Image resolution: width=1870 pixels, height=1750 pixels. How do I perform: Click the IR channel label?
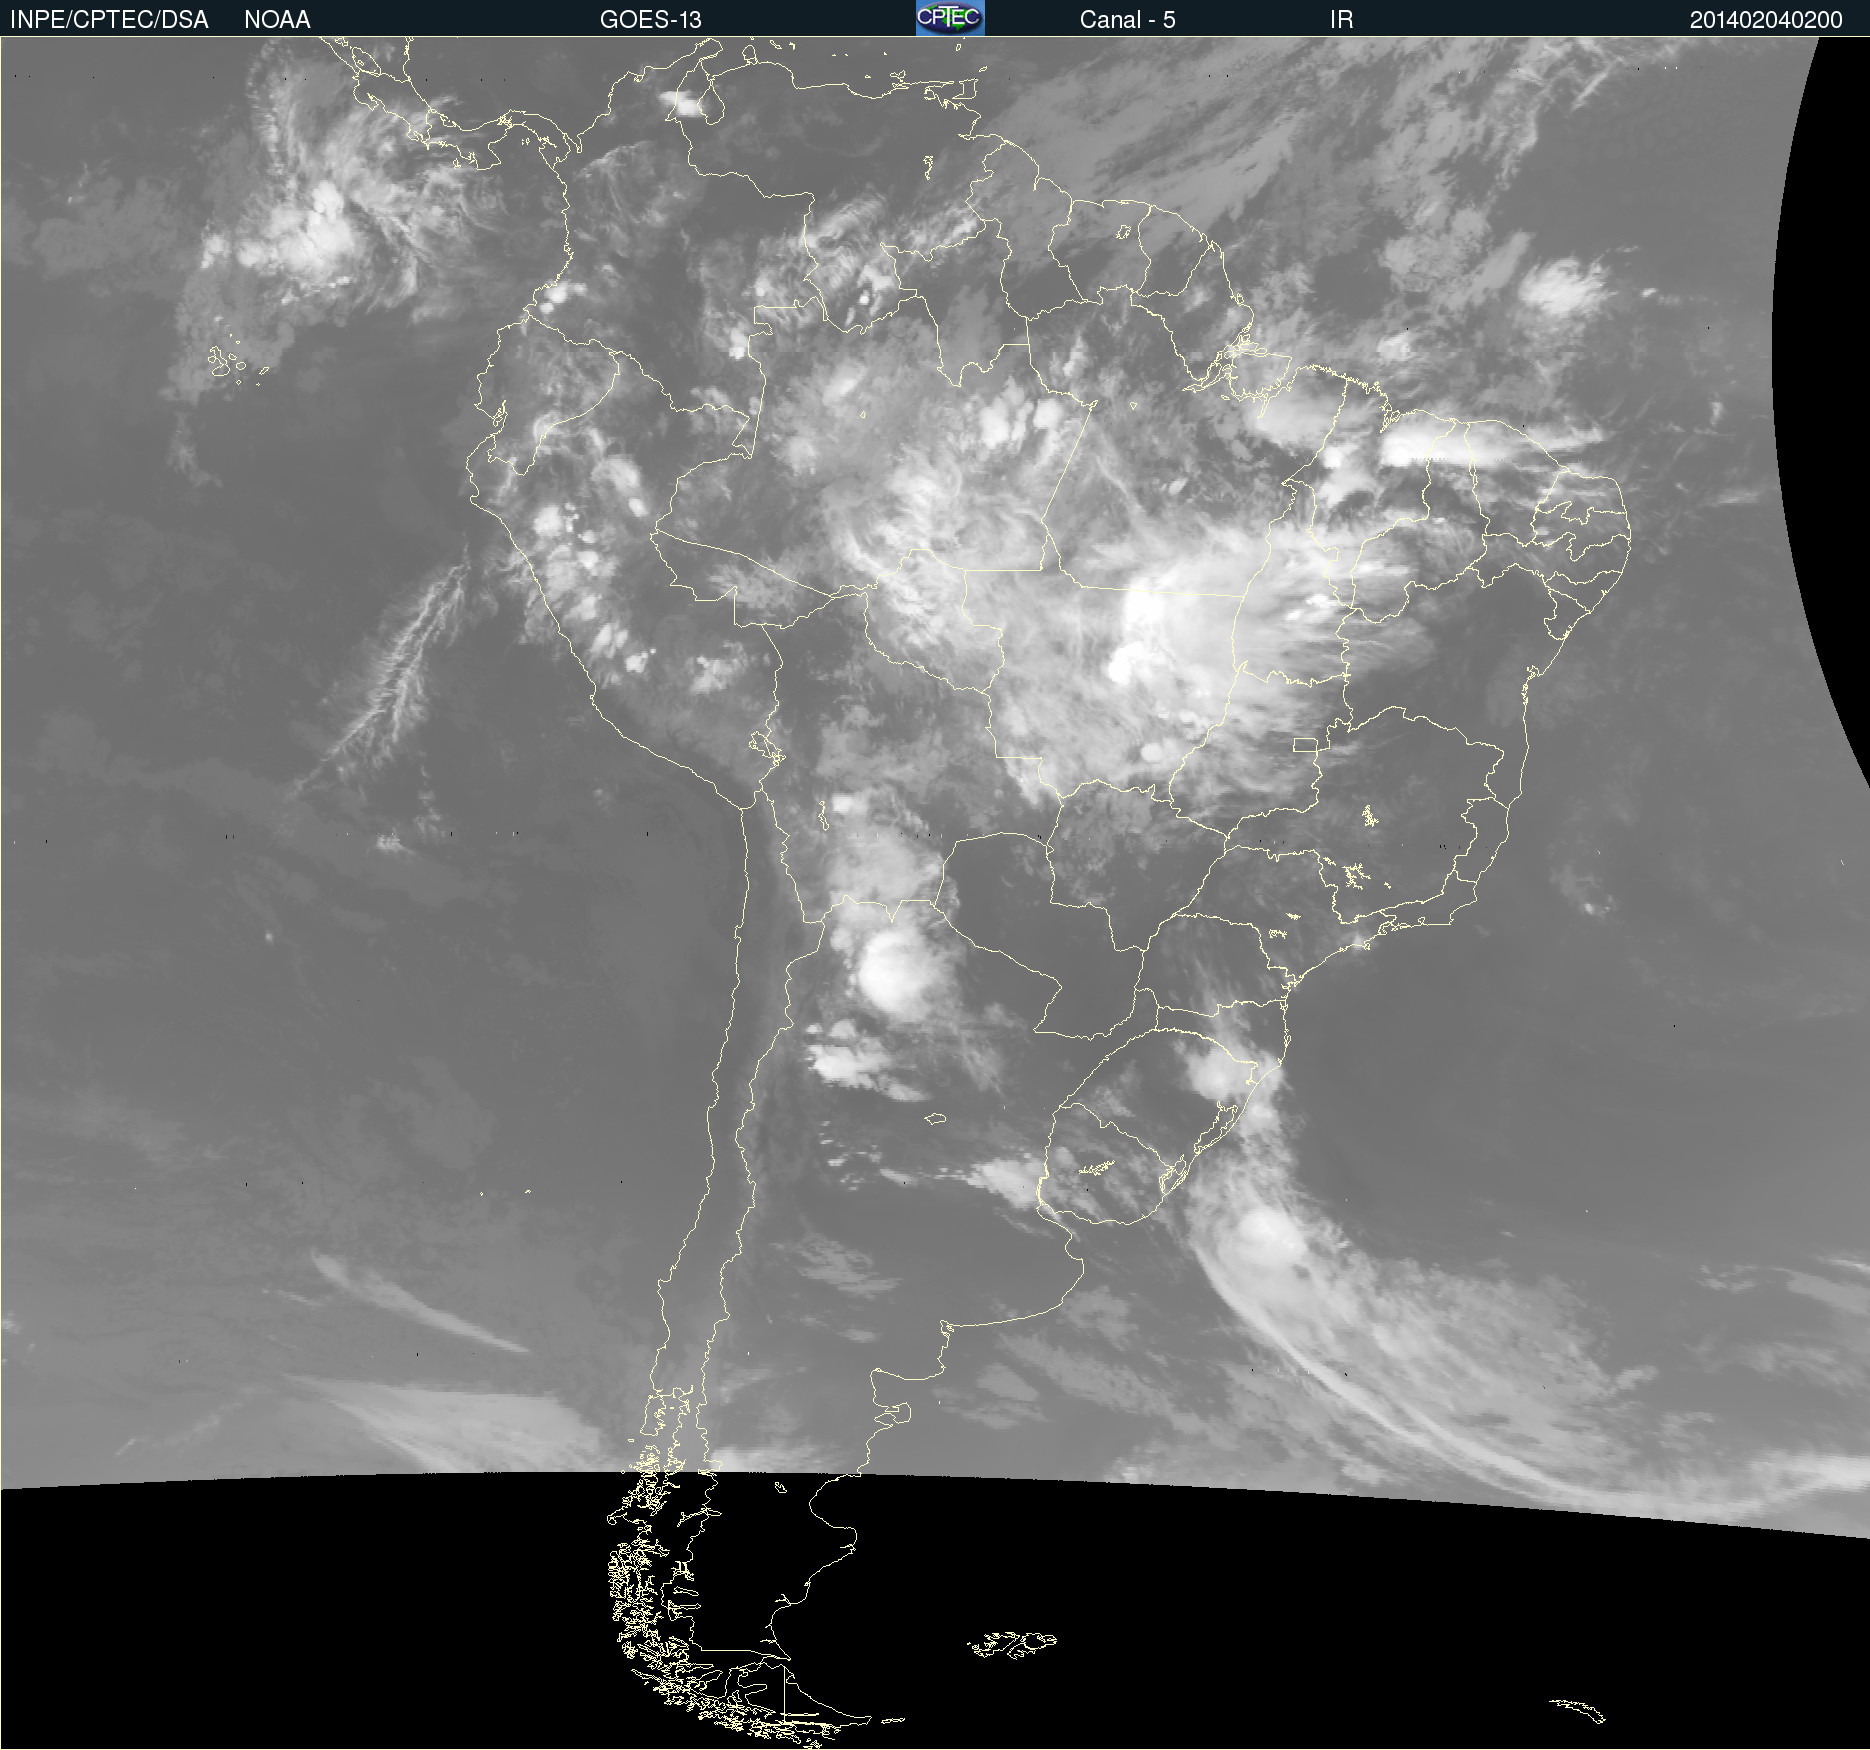pyautogui.click(x=1342, y=20)
